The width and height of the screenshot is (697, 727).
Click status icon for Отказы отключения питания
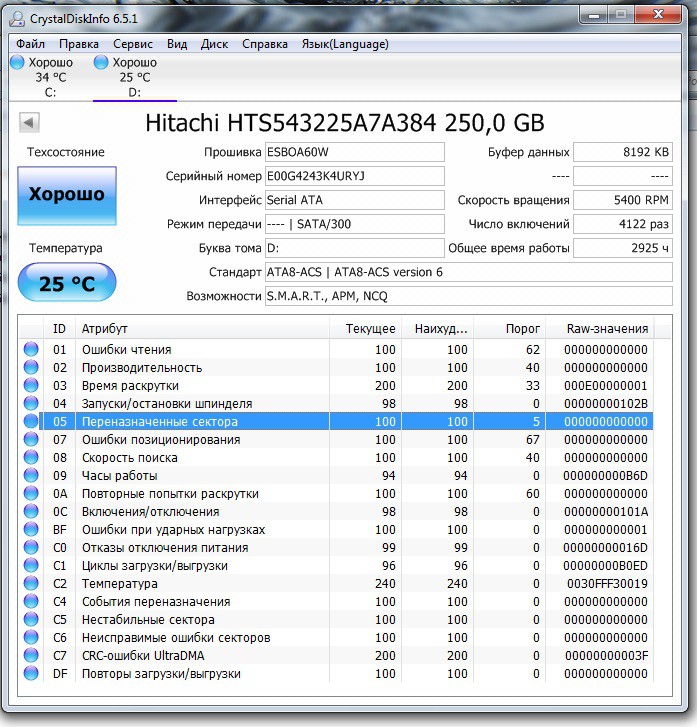click(x=31, y=548)
